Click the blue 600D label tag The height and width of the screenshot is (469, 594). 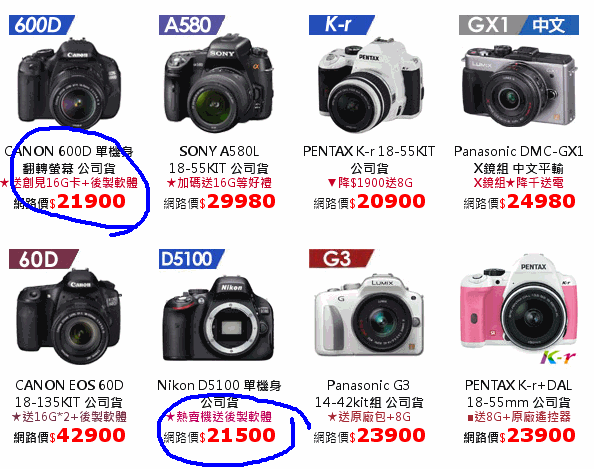tap(42, 25)
